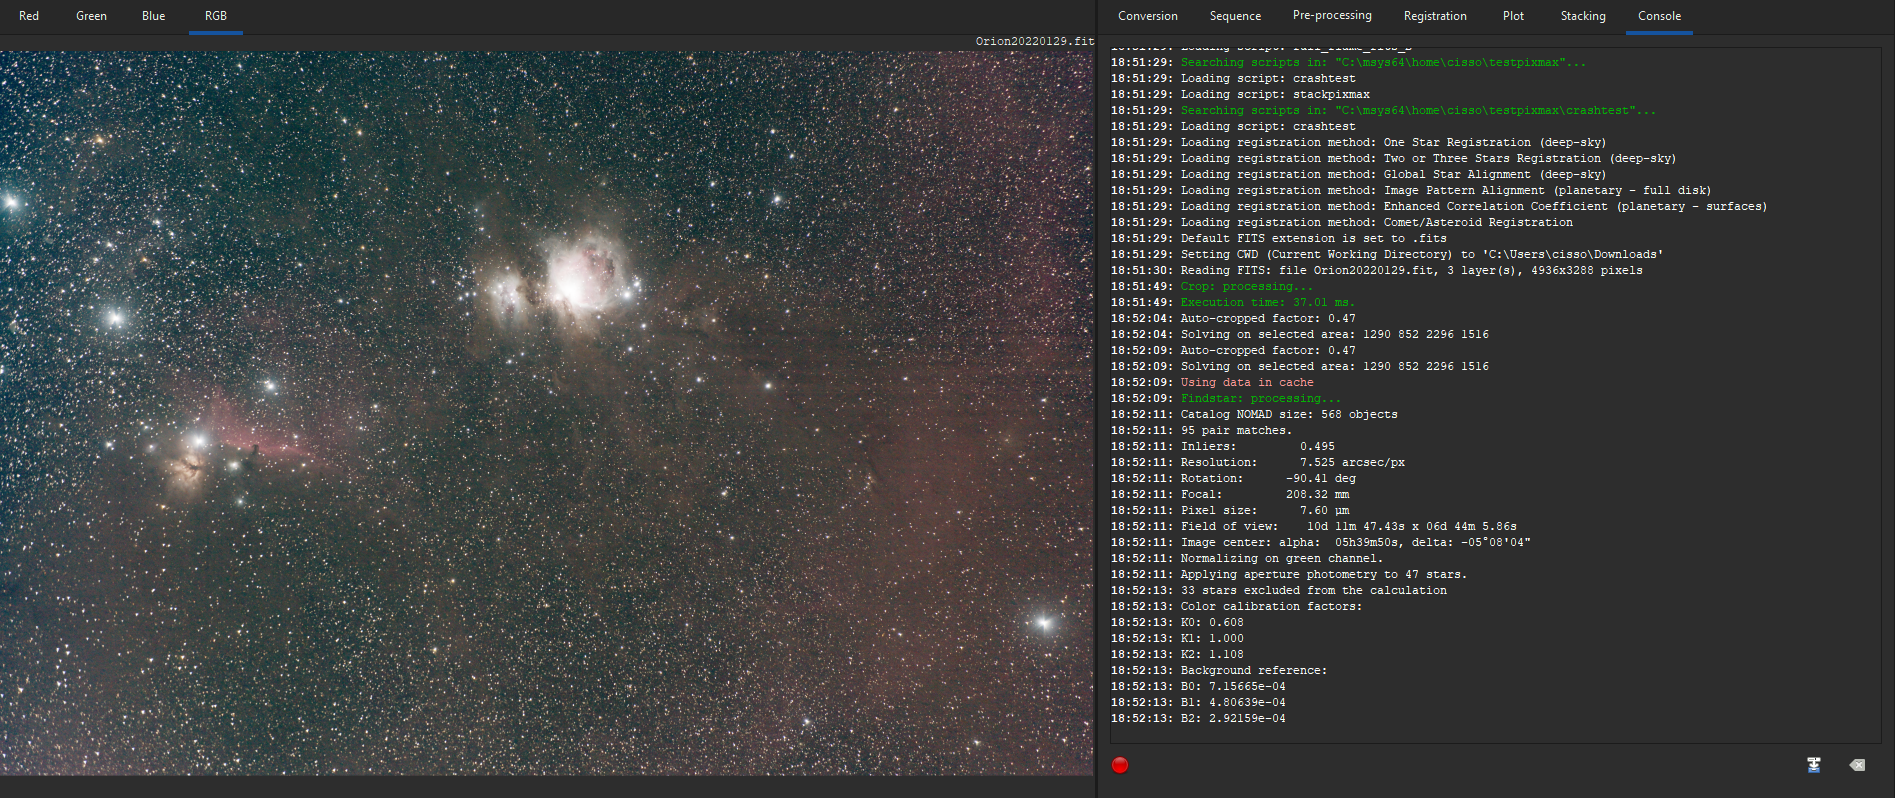The height and width of the screenshot is (798, 1895).
Task: Clear the console output
Action: click(x=1857, y=765)
